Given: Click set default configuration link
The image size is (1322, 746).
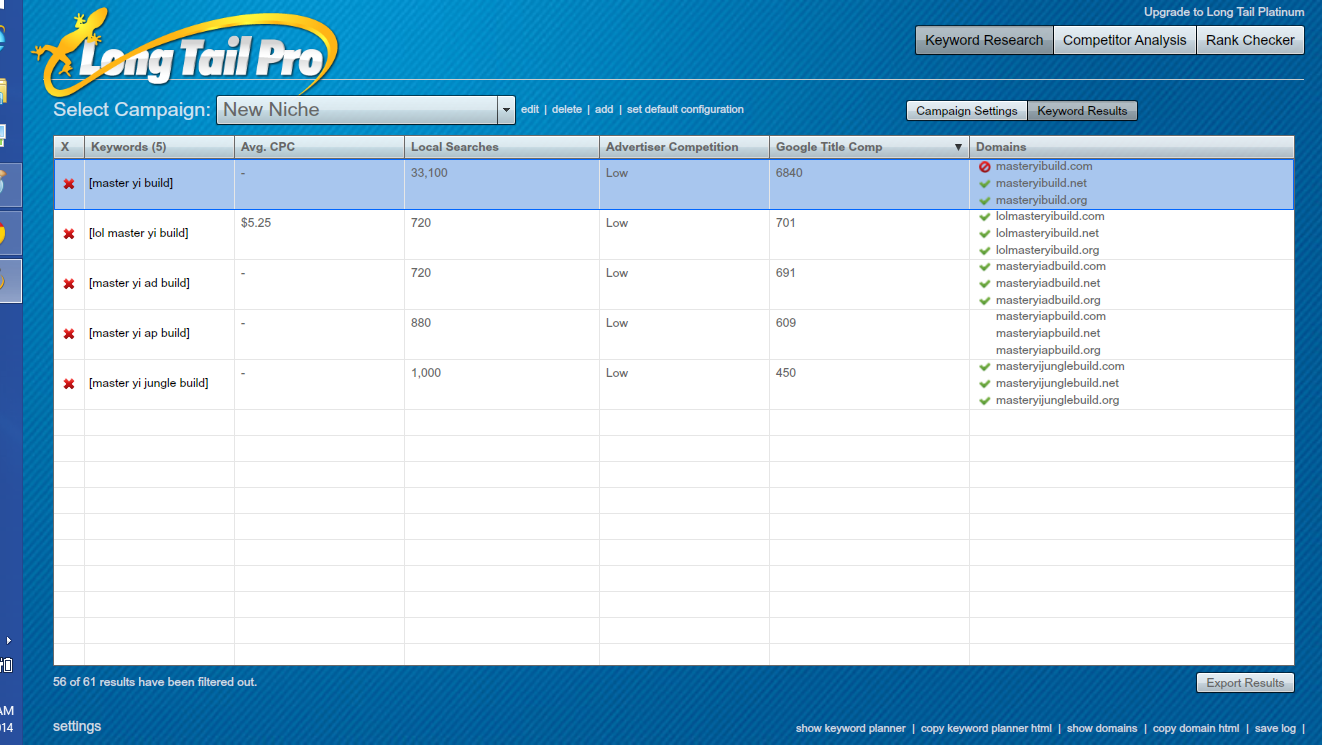Looking at the screenshot, I should (x=685, y=110).
